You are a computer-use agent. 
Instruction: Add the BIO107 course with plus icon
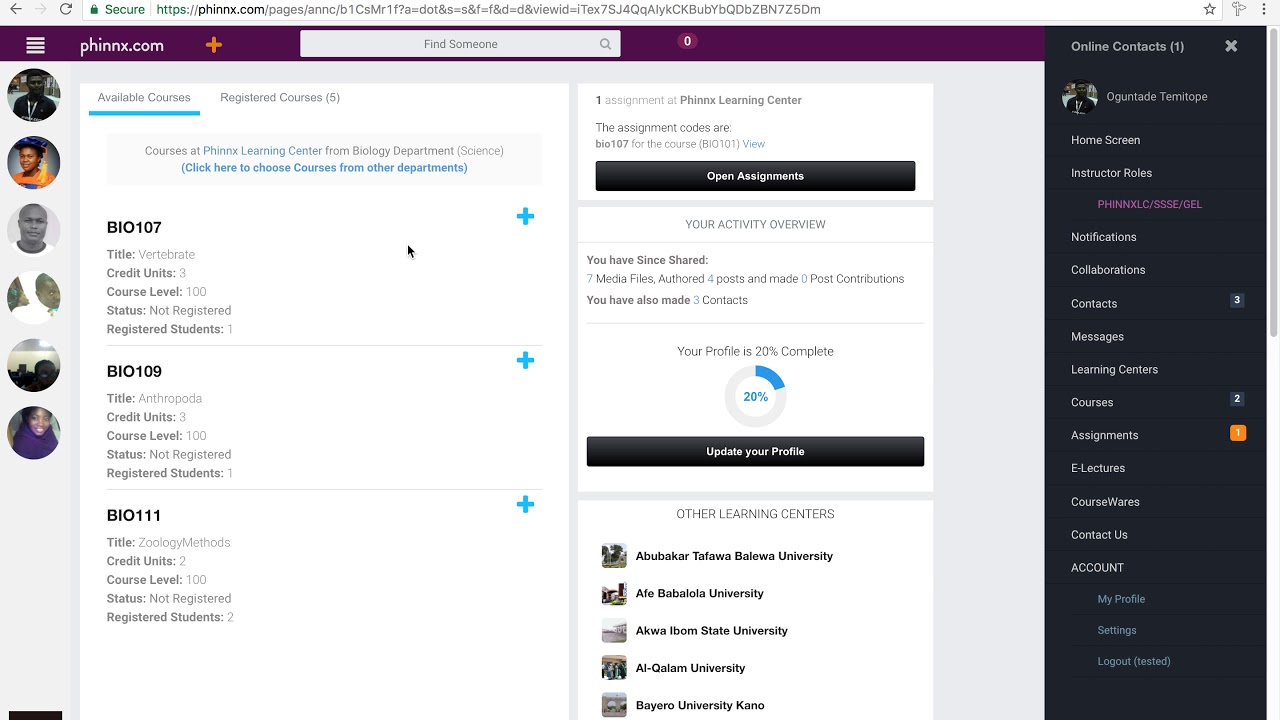click(x=525, y=216)
